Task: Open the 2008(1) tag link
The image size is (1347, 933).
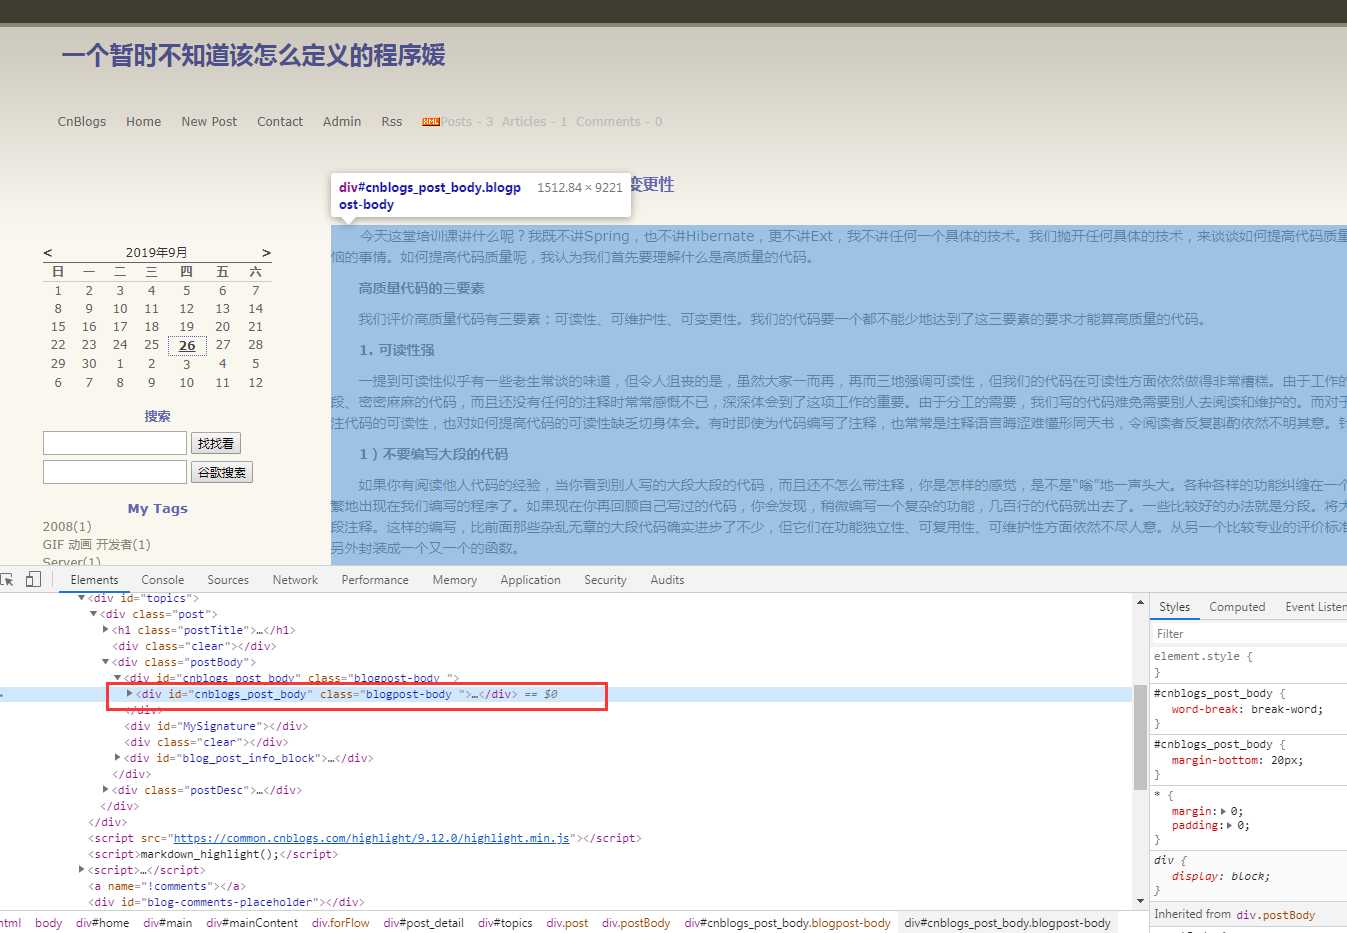Action: point(67,527)
